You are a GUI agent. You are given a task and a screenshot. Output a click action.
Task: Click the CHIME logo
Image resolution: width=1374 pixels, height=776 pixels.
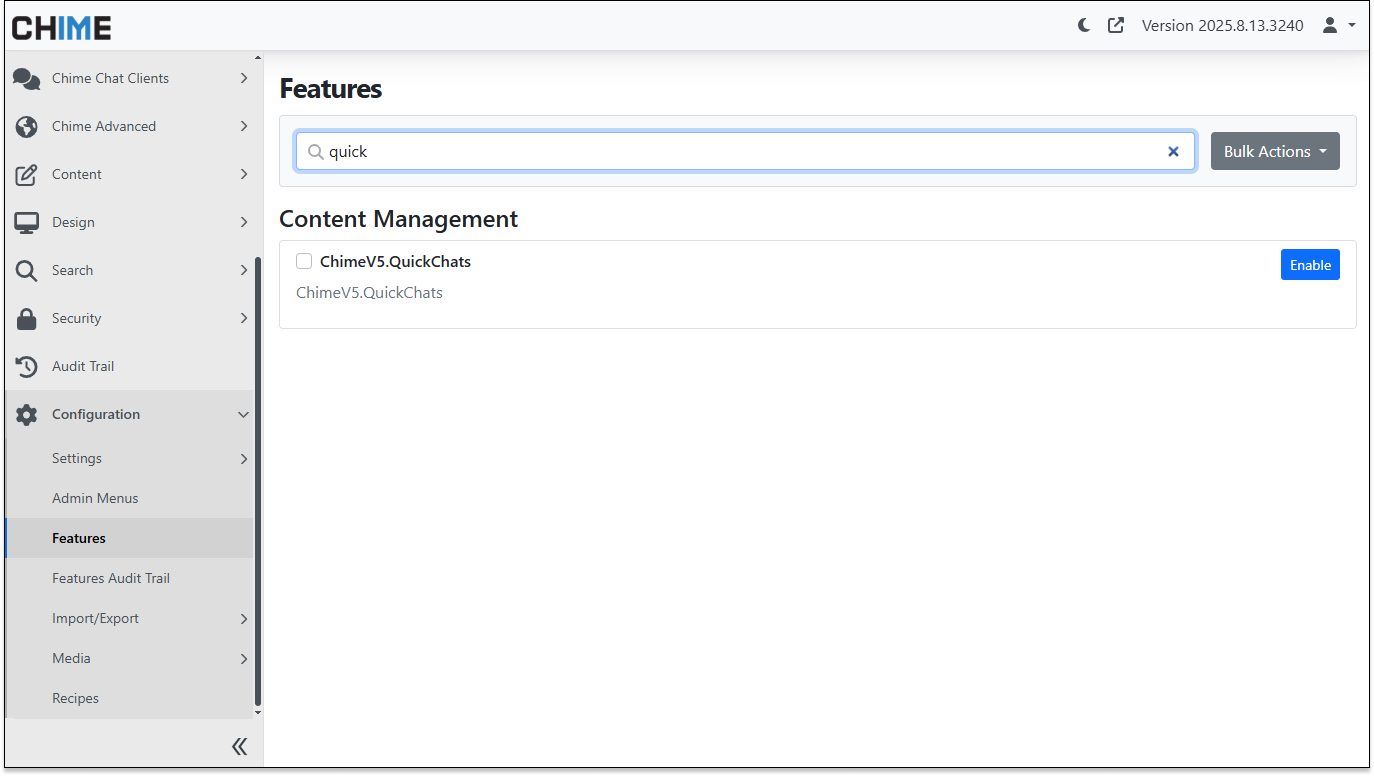click(61, 27)
